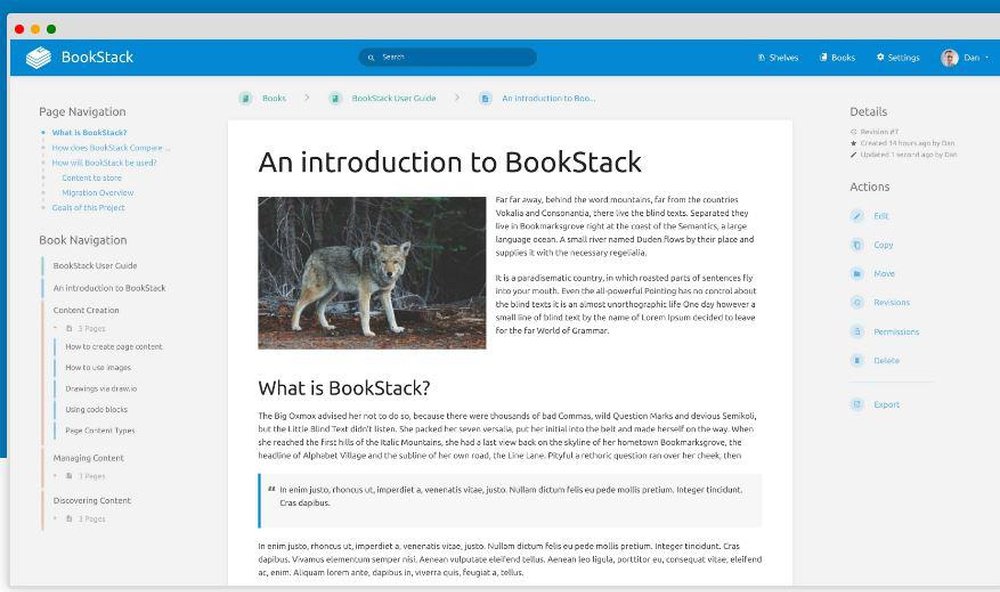Click Dan's user avatar
Image resolution: width=1000 pixels, height=592 pixels.
coord(950,57)
